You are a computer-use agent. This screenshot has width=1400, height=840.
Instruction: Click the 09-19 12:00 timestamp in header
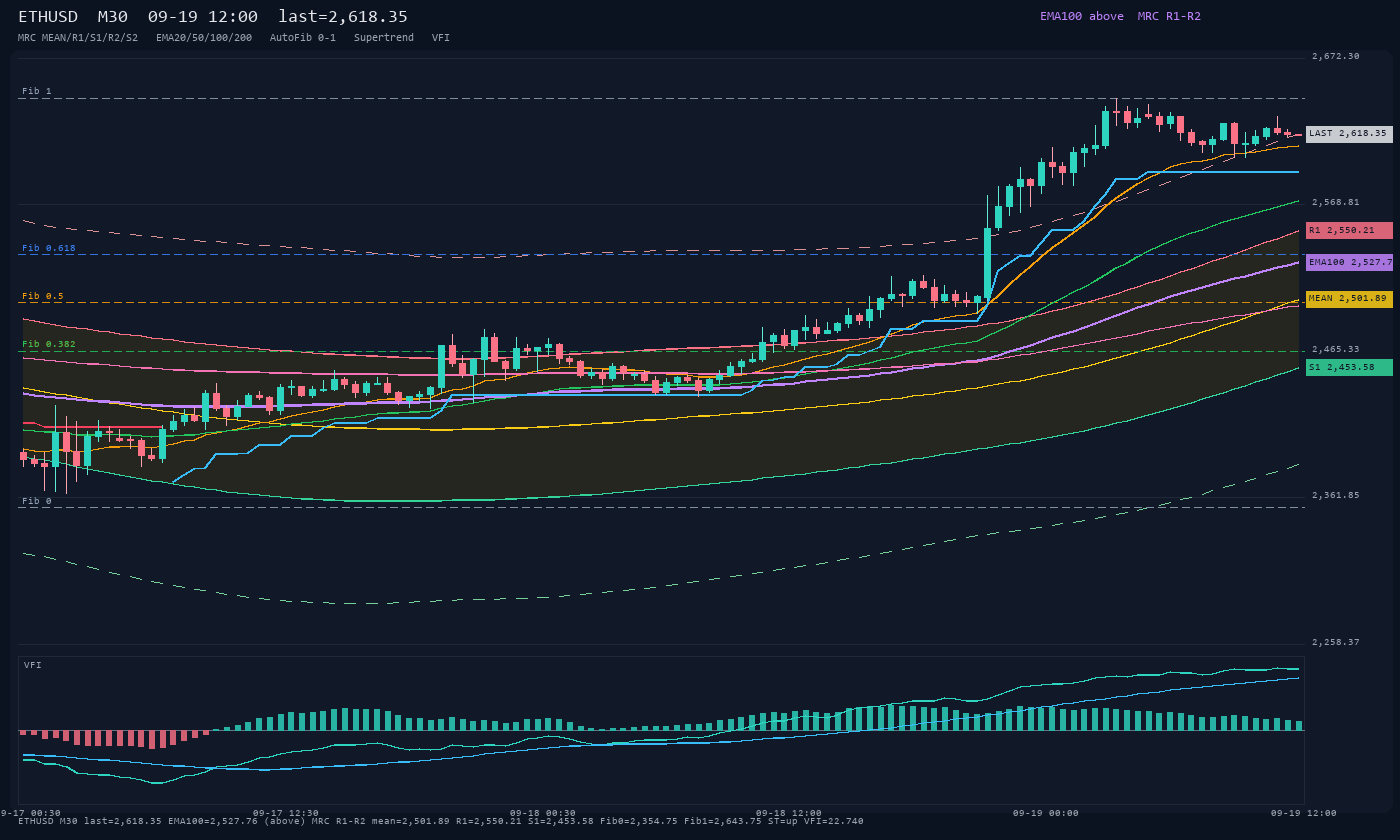203,17
